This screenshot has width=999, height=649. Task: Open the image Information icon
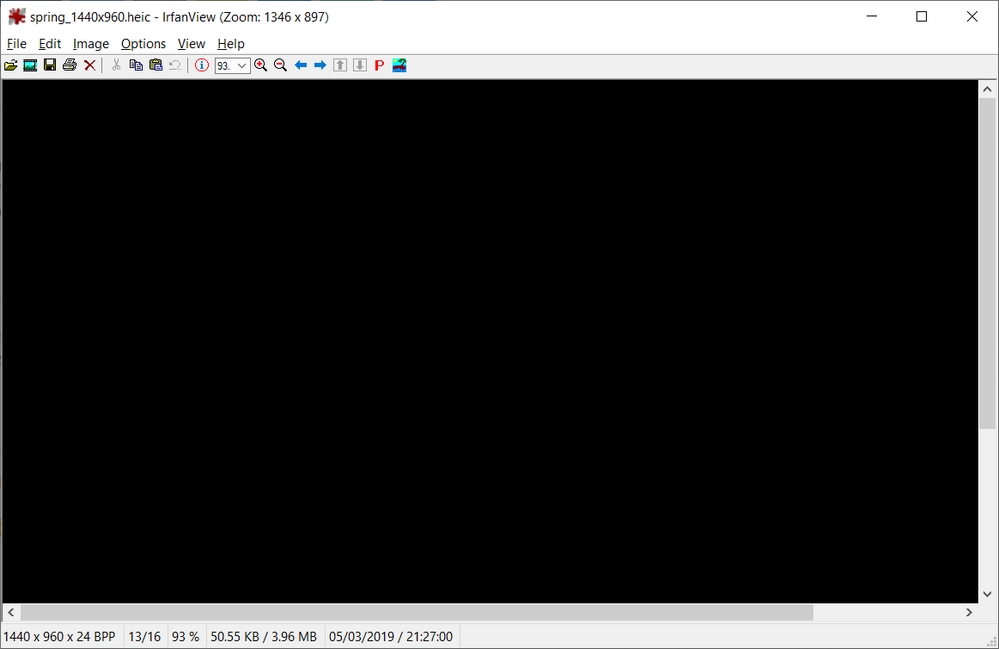[x=201, y=65]
